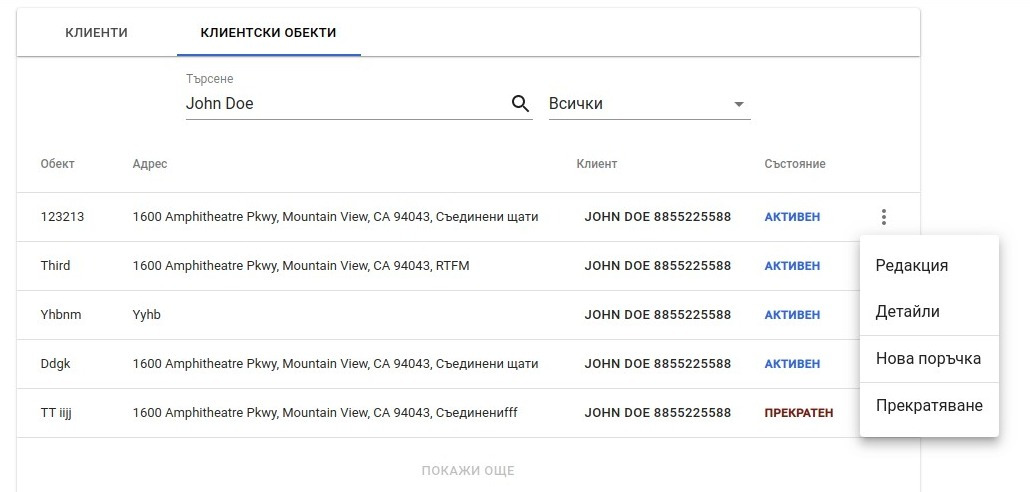Click the Прекратен status label
The height and width of the screenshot is (492, 1030).
799,413
